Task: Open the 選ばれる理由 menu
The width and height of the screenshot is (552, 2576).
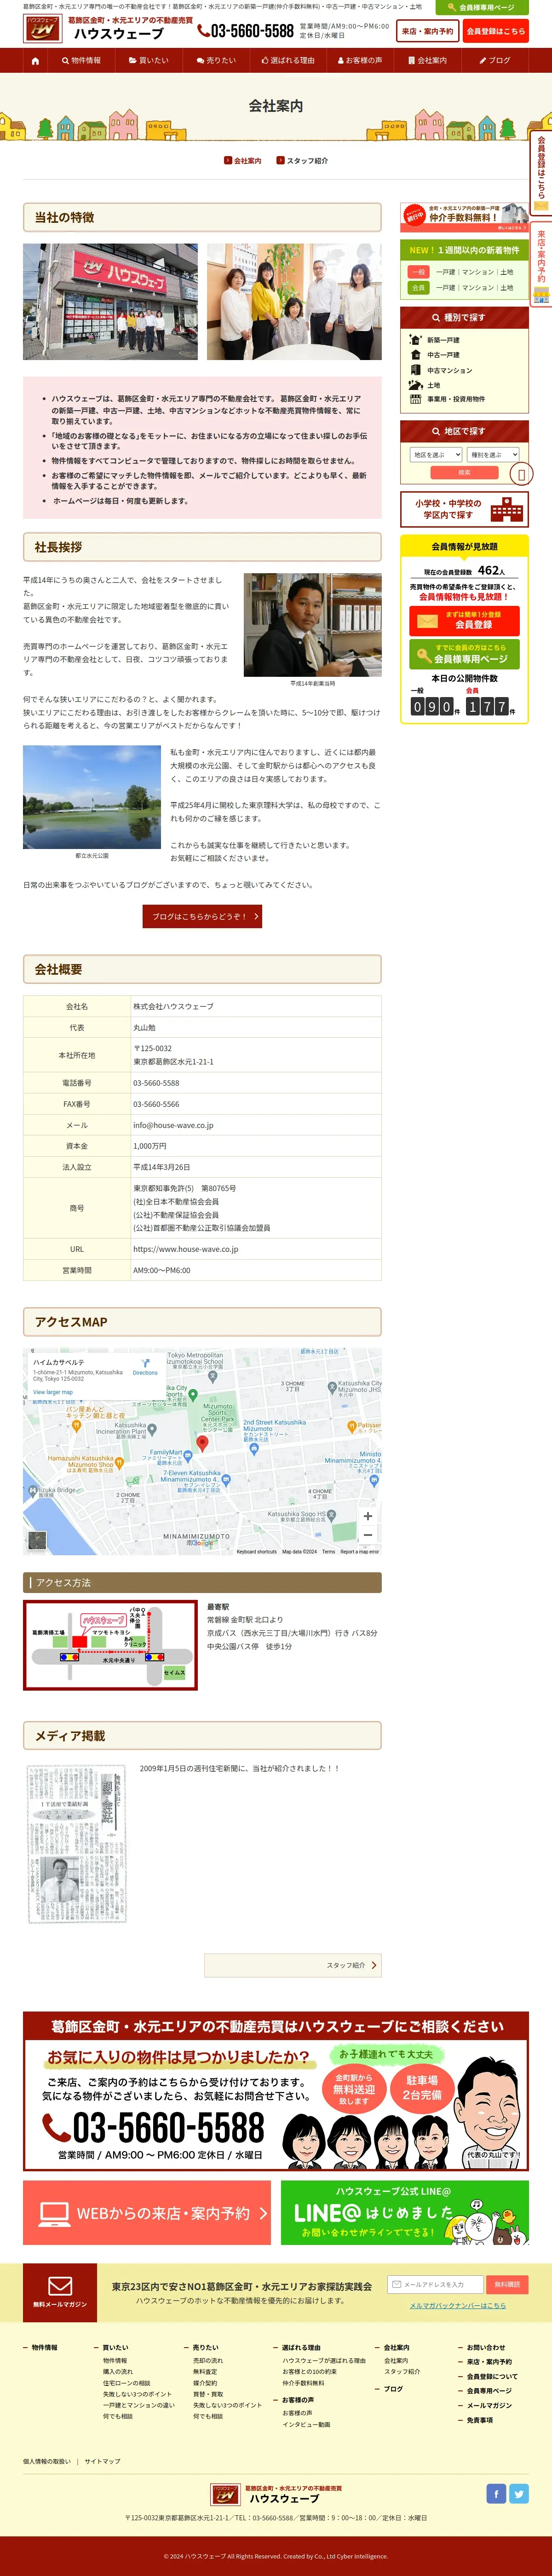Action: pos(288,60)
